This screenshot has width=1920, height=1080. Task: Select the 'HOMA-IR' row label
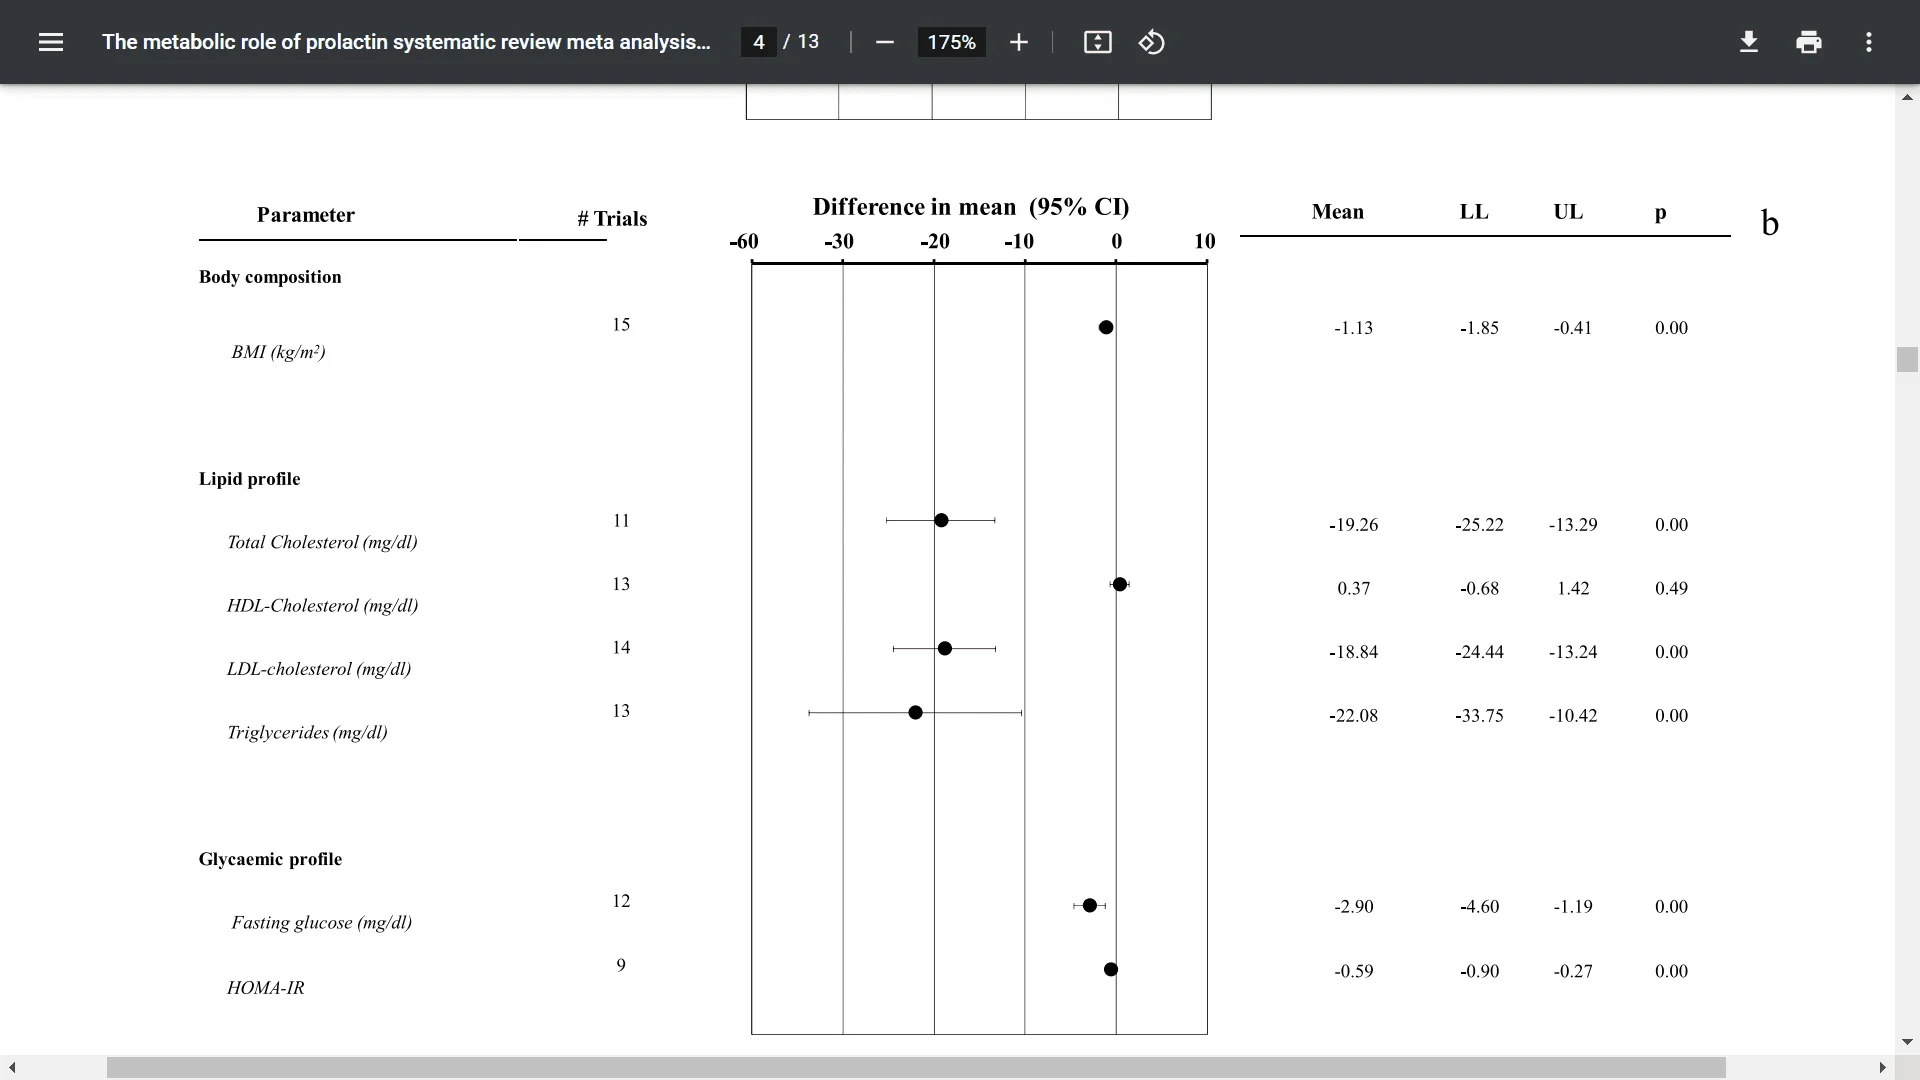point(265,988)
